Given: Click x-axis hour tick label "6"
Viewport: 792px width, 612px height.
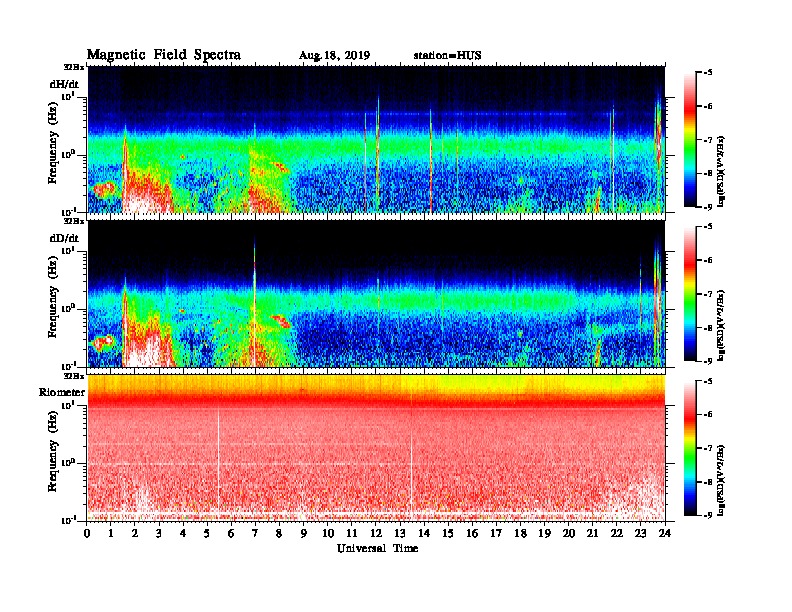Looking at the screenshot, I should (x=231, y=533).
